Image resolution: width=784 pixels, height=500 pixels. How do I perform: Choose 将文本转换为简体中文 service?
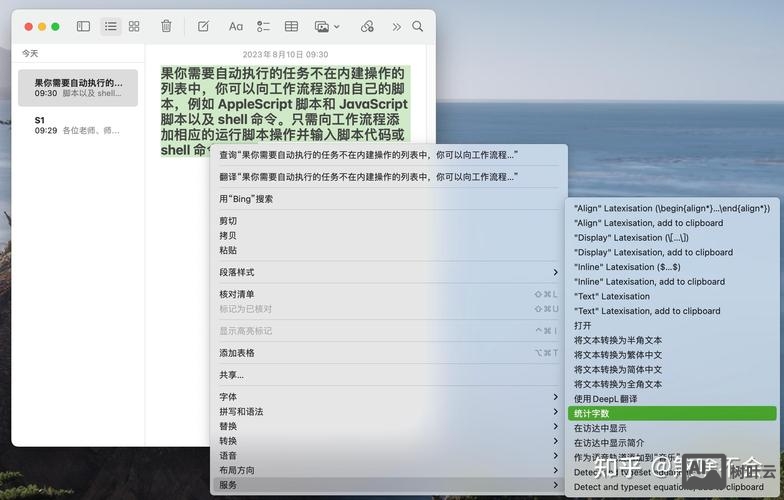tap(672, 370)
